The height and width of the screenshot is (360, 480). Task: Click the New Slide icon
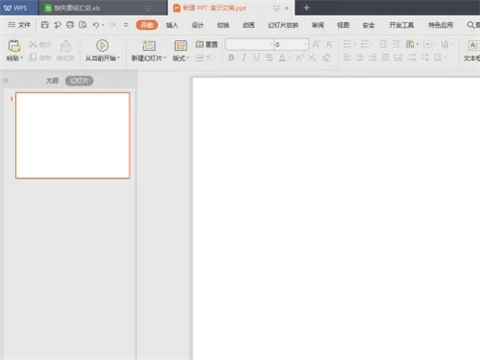click(x=149, y=46)
